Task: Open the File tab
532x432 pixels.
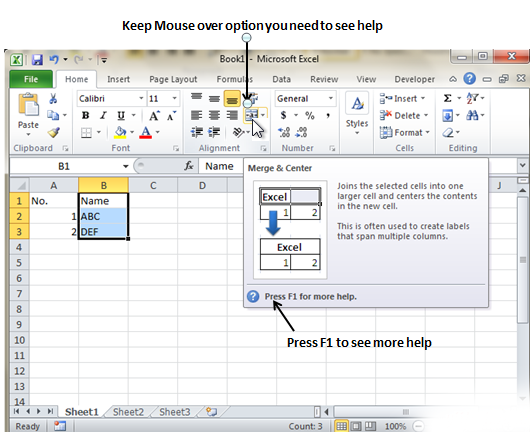Action: point(31,79)
